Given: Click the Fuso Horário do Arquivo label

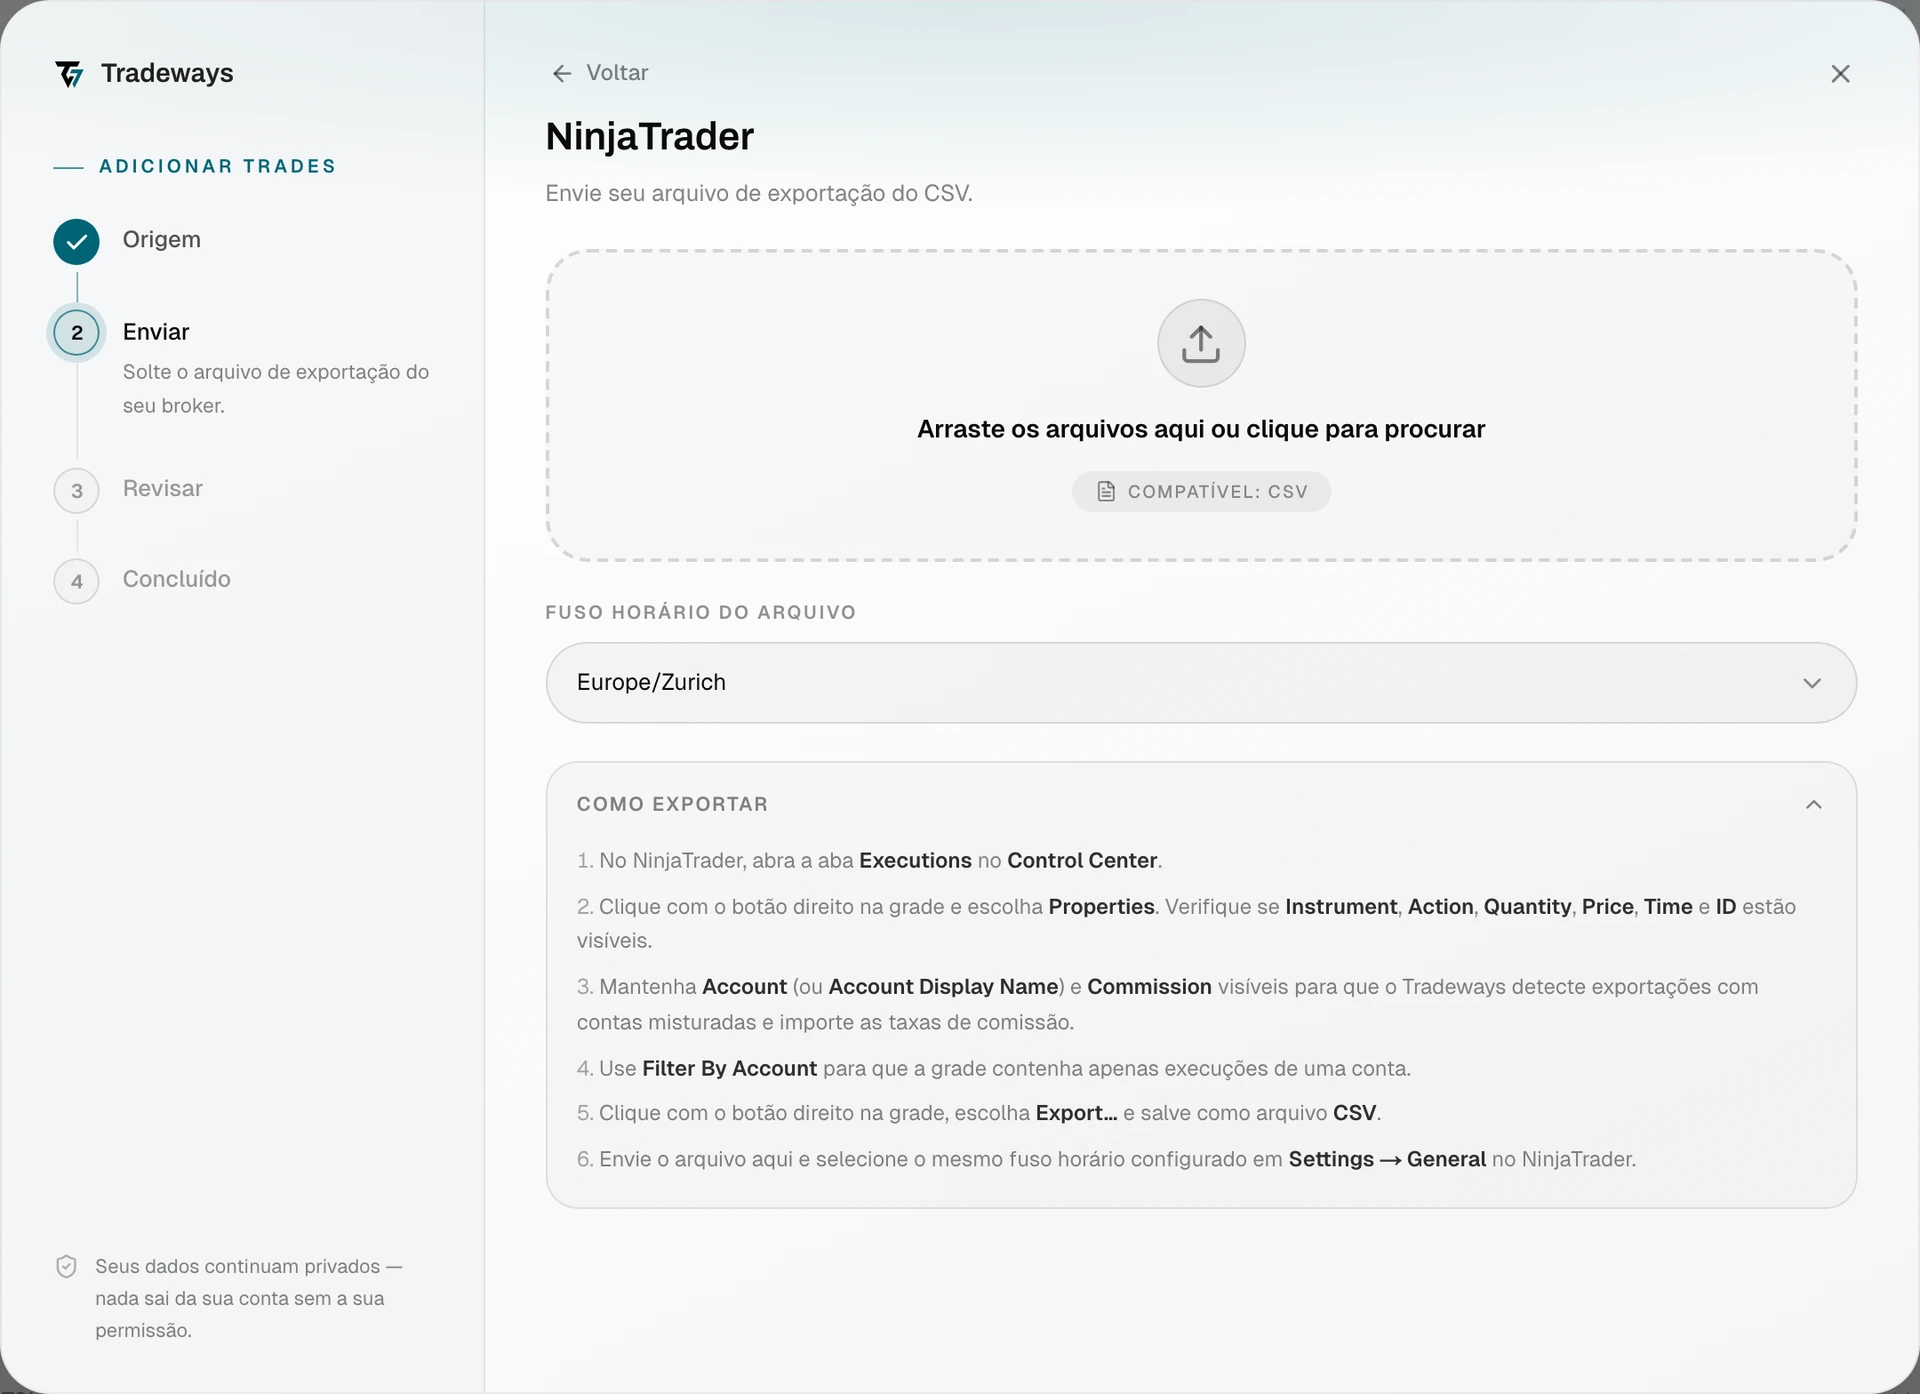Looking at the screenshot, I should [x=701, y=612].
